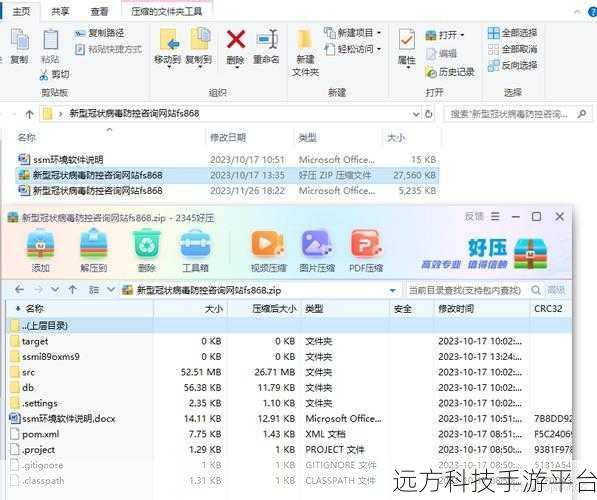The height and width of the screenshot is (500, 597).
Task: Open the 好压 hamburger menu
Action: (495, 217)
